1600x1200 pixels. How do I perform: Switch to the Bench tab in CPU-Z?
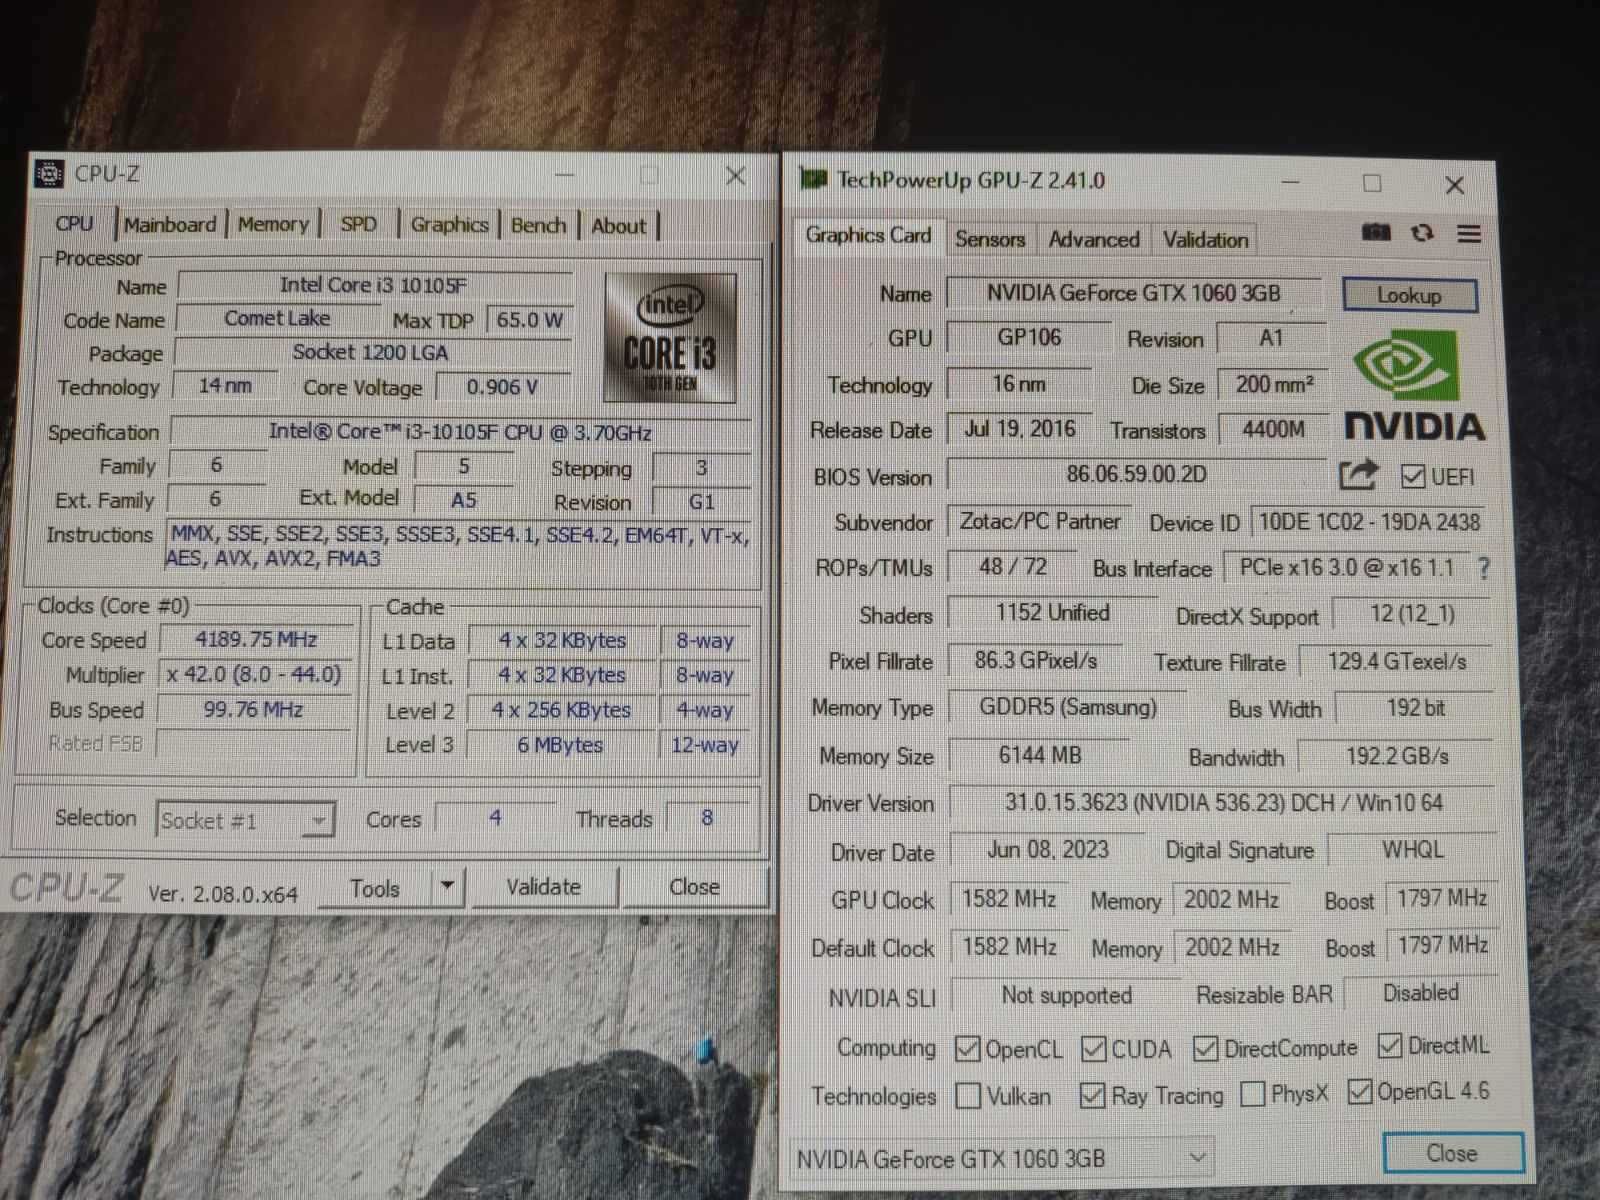[x=538, y=225]
